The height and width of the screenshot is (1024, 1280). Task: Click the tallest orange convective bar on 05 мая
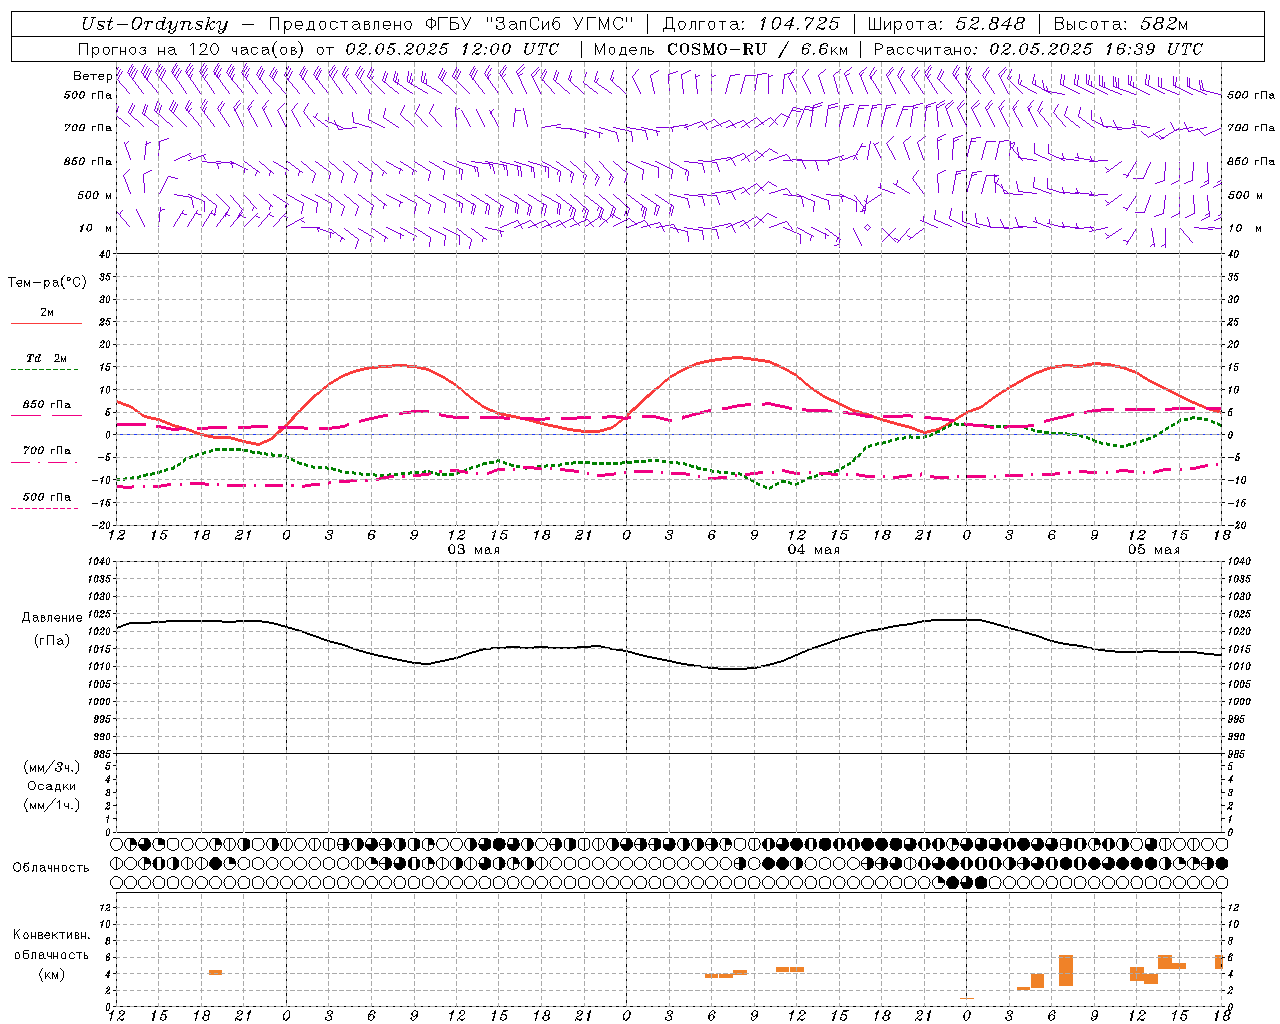tap(1066, 970)
